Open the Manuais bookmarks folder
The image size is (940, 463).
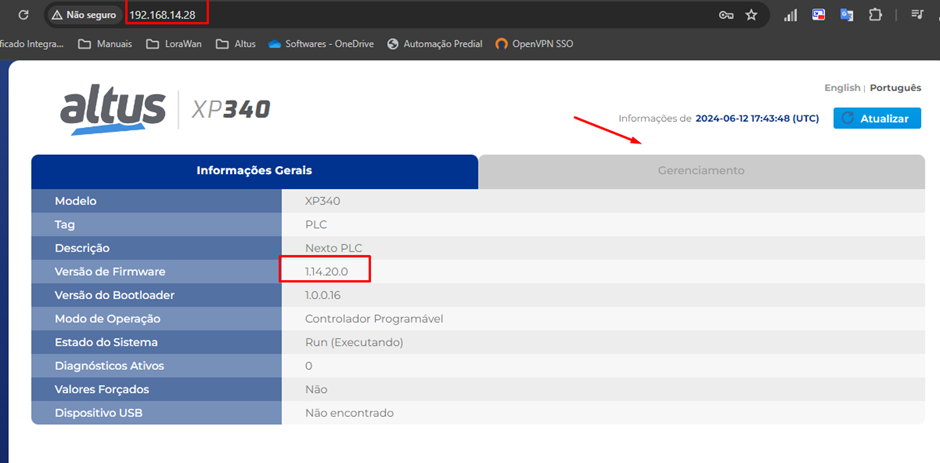[x=105, y=44]
